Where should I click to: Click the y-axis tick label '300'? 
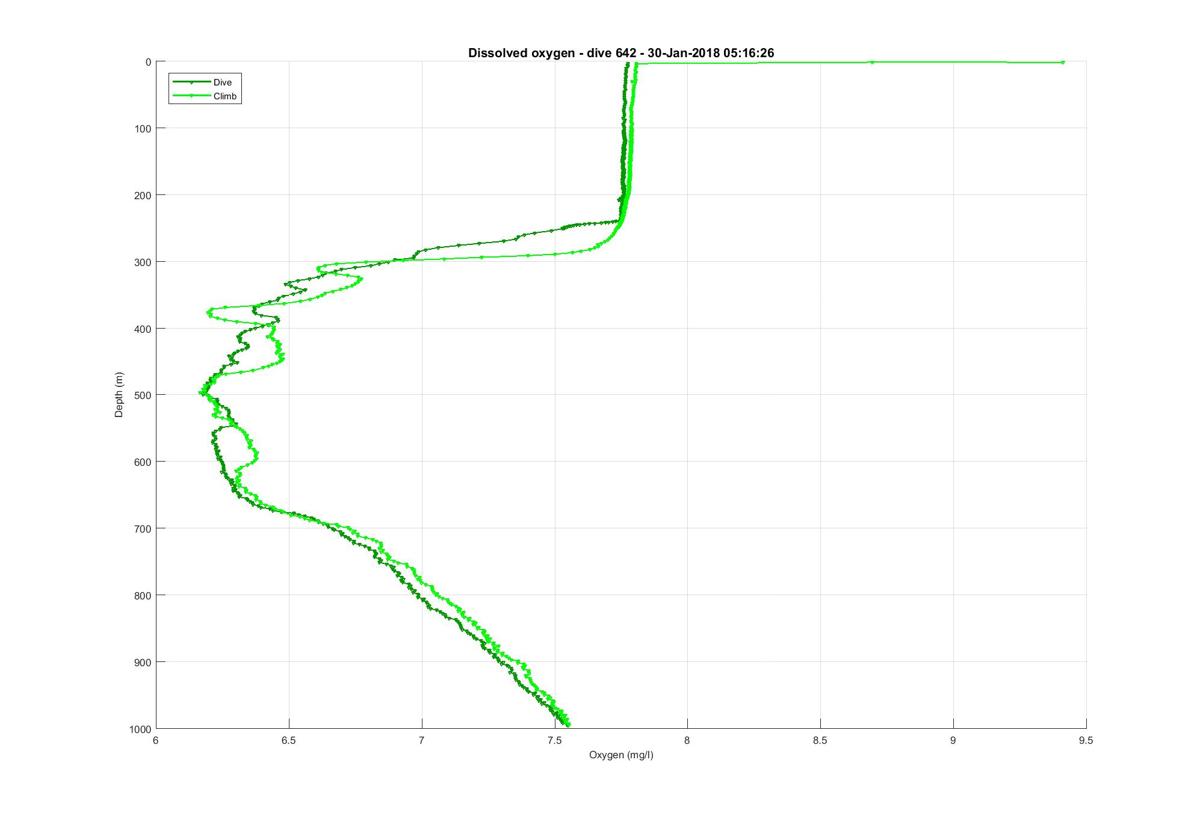[x=143, y=262]
